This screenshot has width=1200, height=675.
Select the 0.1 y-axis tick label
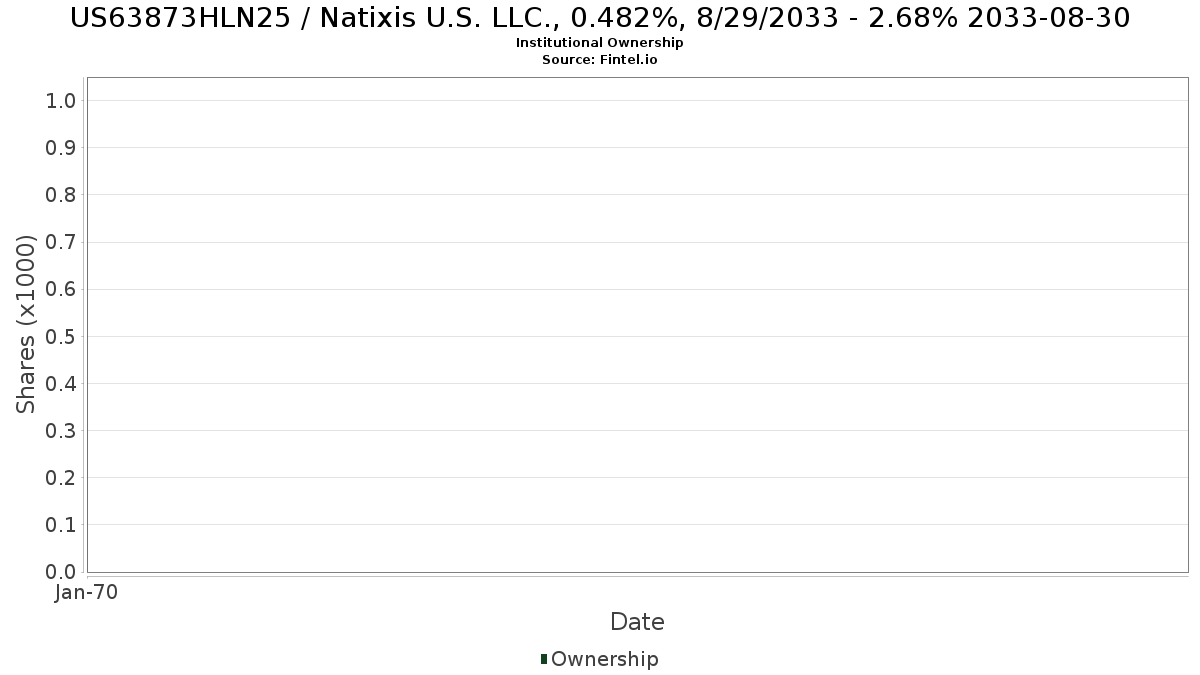coord(61,524)
